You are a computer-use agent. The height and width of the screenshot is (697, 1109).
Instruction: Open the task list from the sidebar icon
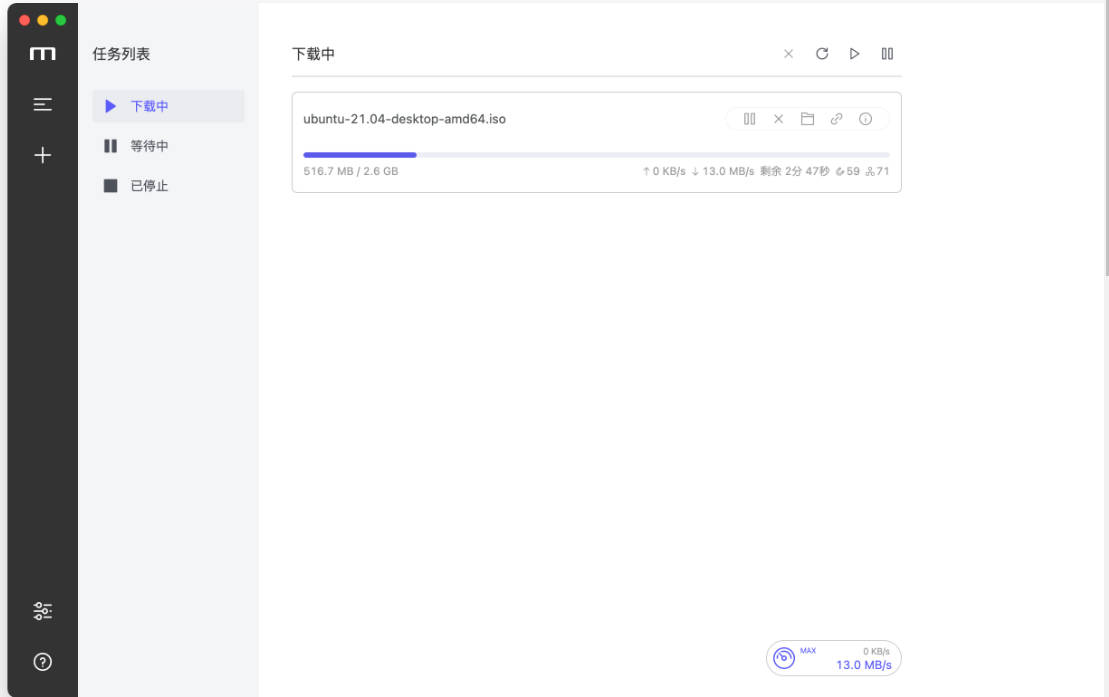pyautogui.click(x=42, y=104)
